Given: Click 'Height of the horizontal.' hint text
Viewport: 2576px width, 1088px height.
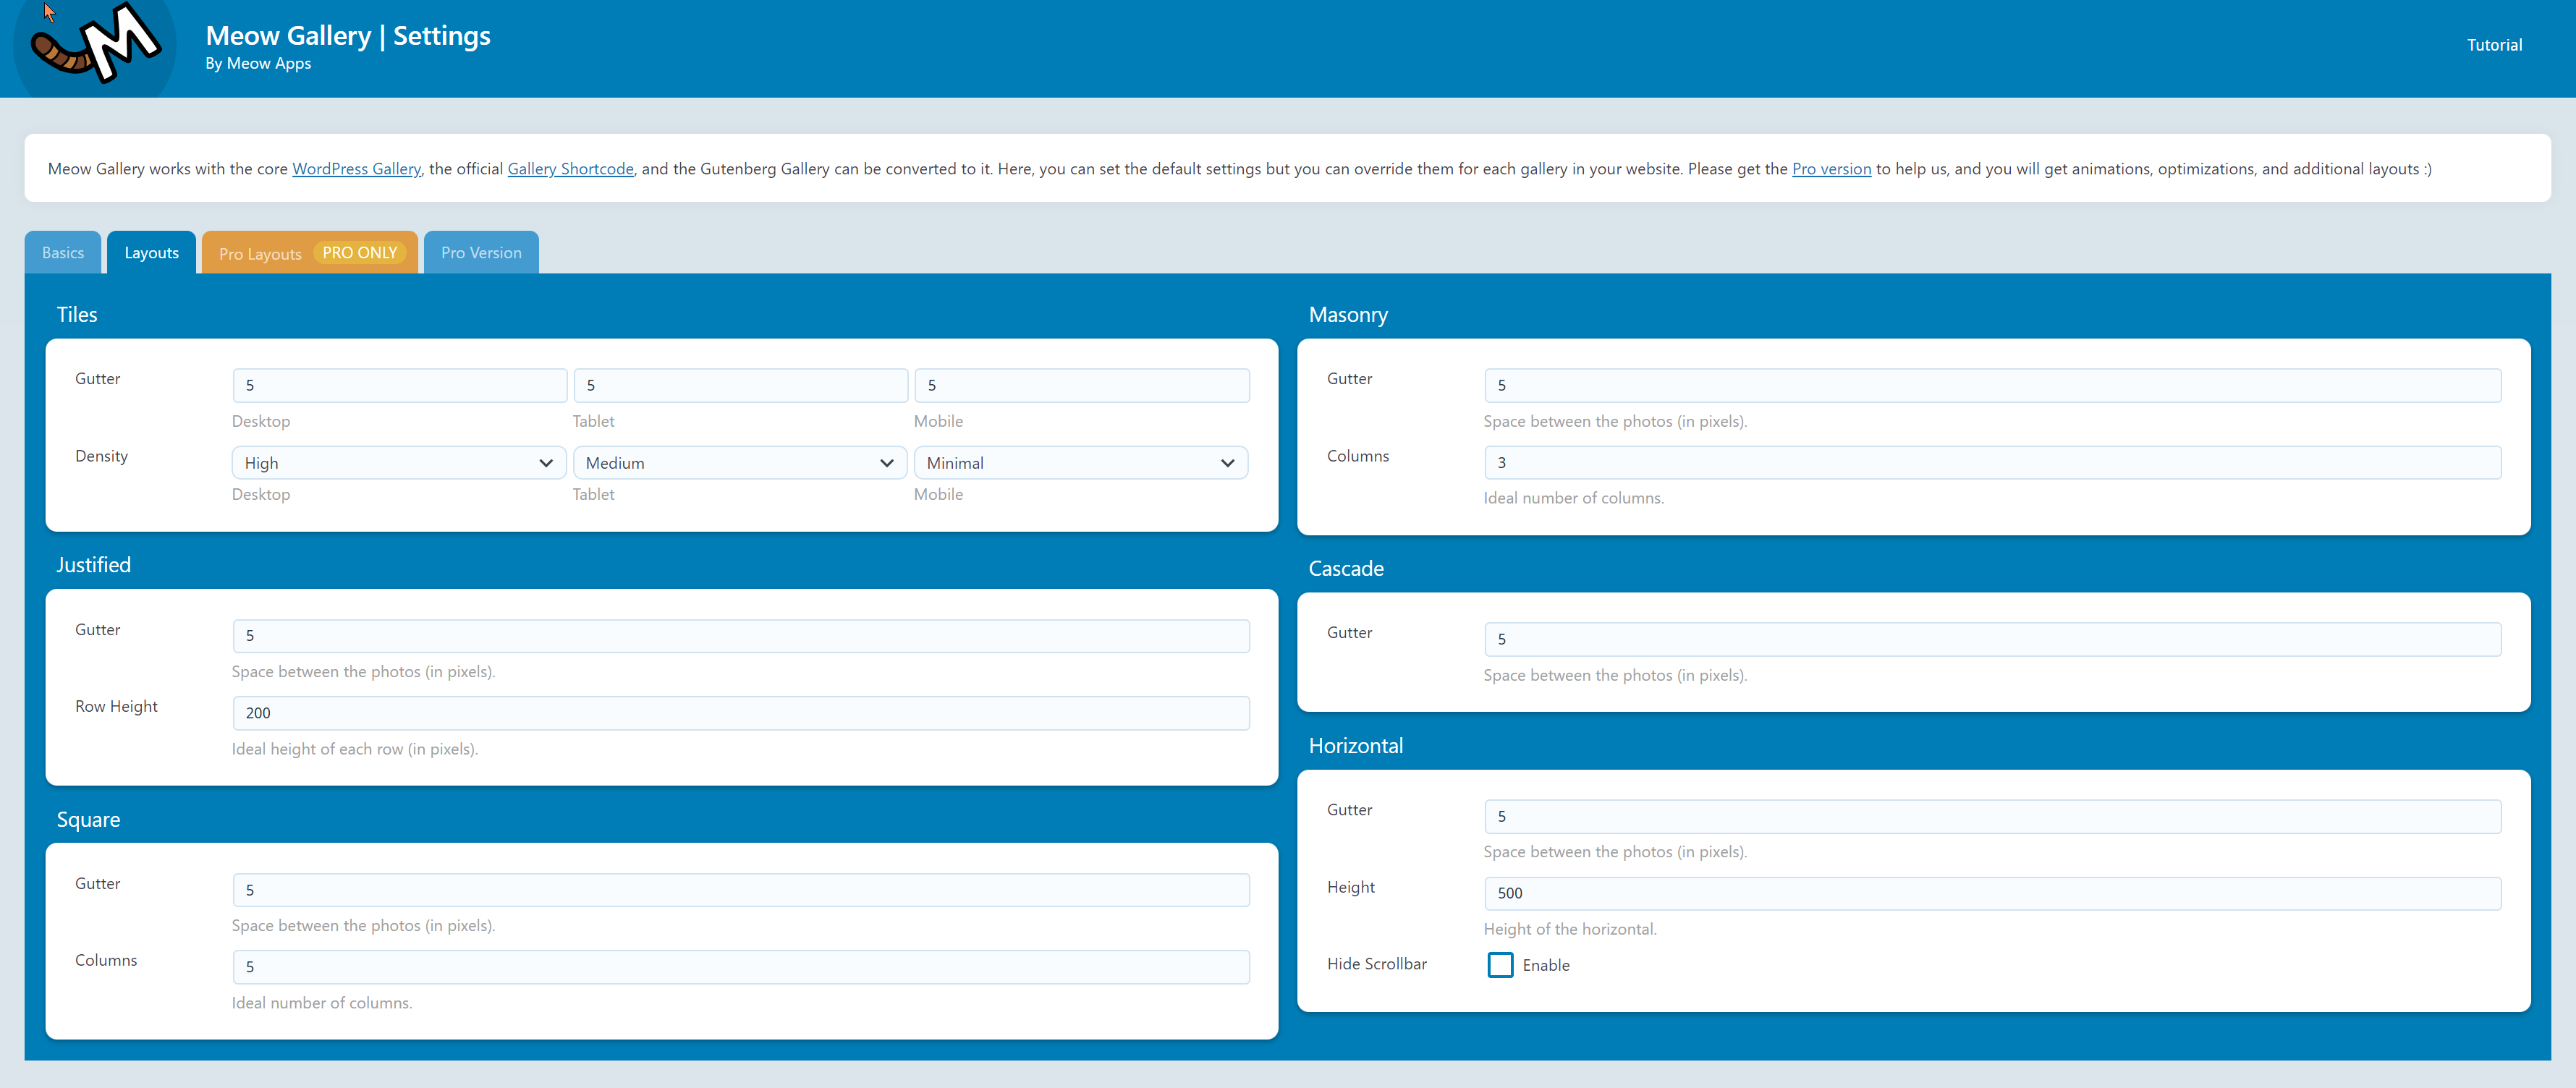Looking at the screenshot, I should pyautogui.click(x=1570, y=929).
